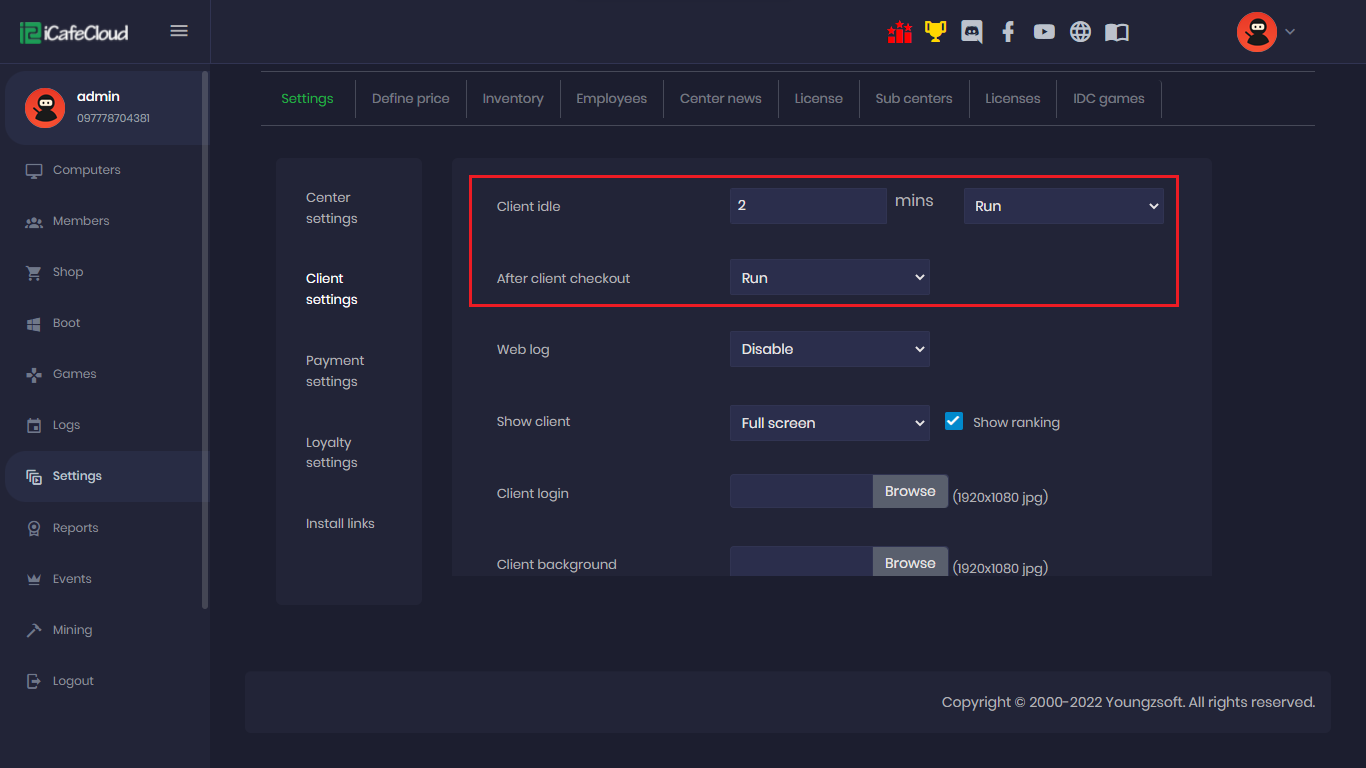Screen dimensions: 1366x768
Task: Click the Computers monitor icon
Action: click(34, 170)
